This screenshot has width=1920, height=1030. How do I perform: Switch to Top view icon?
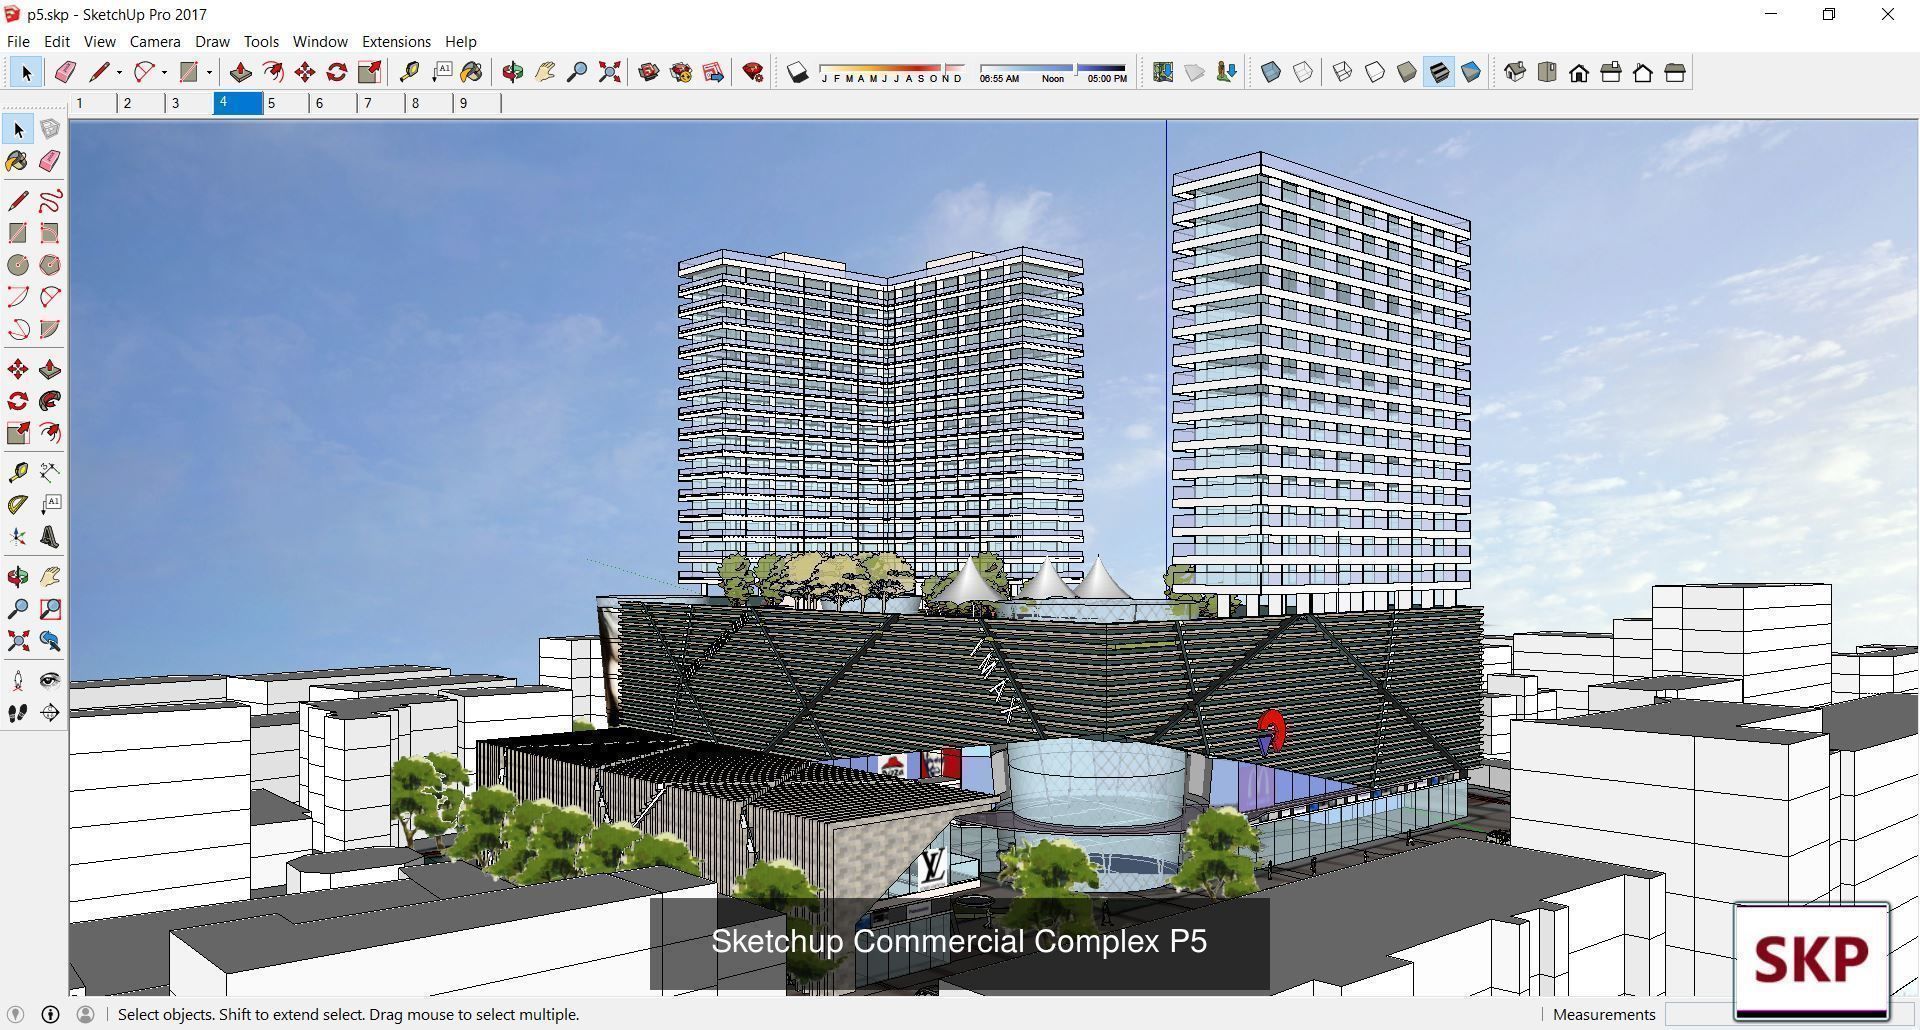1547,72
